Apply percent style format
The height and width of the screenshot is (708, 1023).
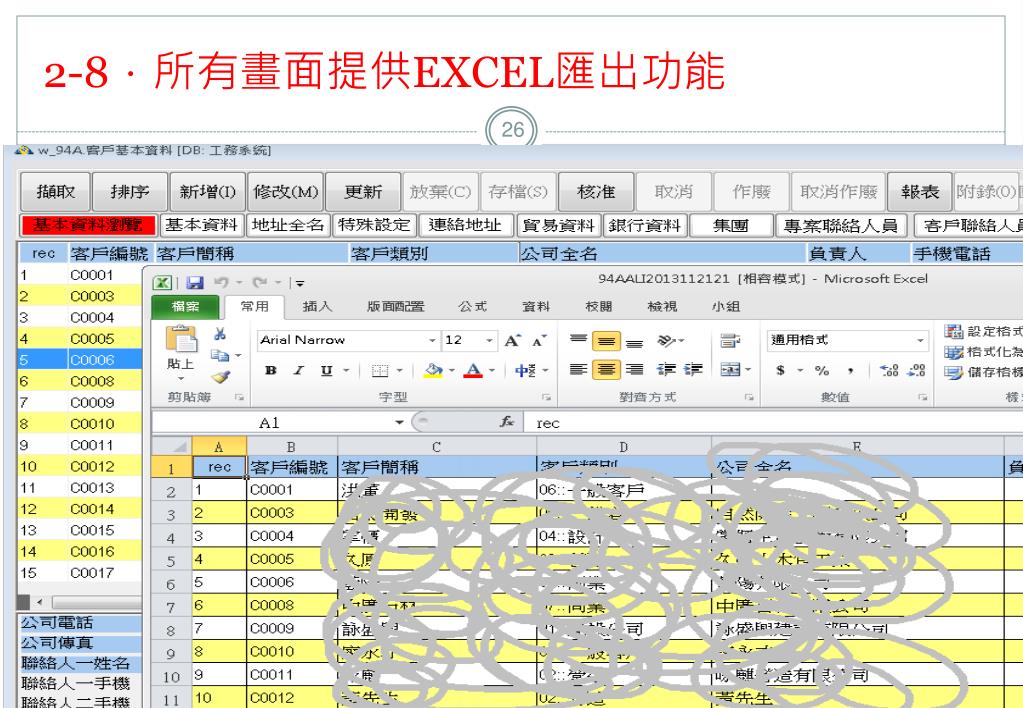822,370
